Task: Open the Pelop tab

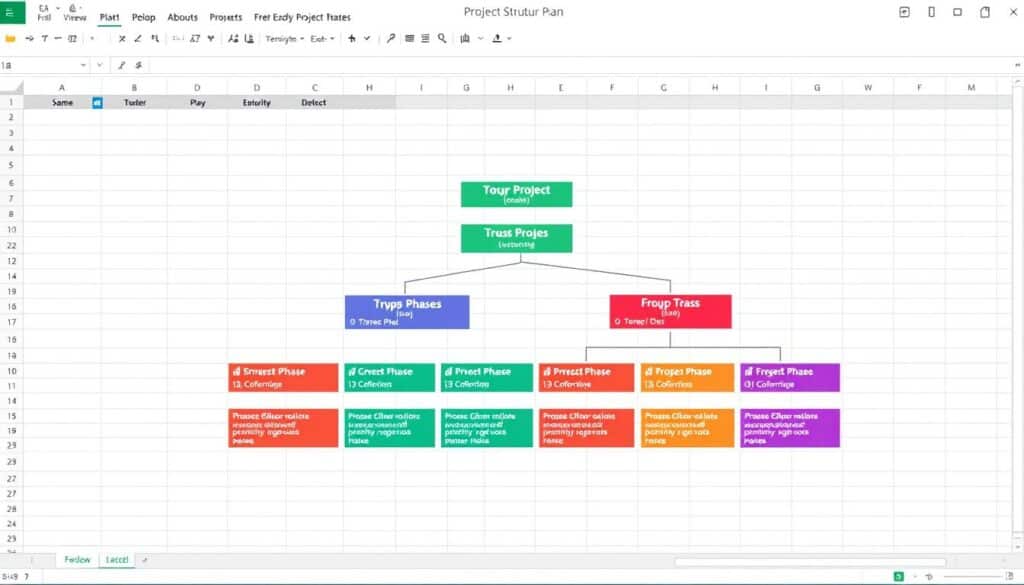Action: (144, 18)
